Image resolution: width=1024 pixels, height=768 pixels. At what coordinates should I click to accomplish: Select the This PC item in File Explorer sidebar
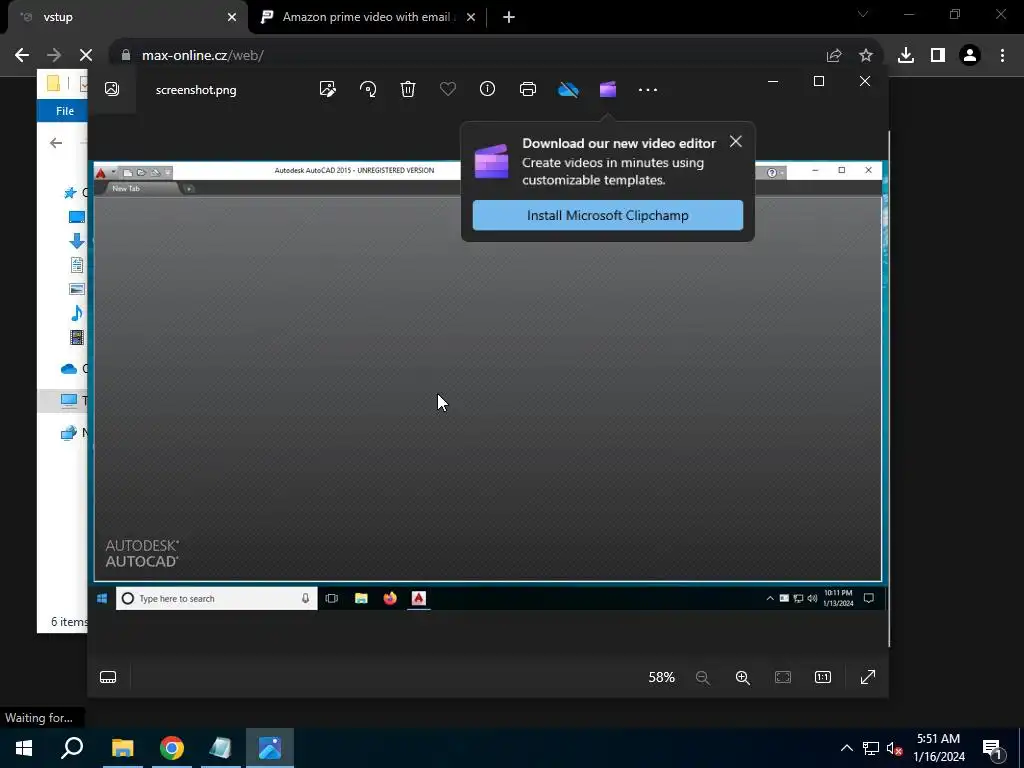(69, 400)
